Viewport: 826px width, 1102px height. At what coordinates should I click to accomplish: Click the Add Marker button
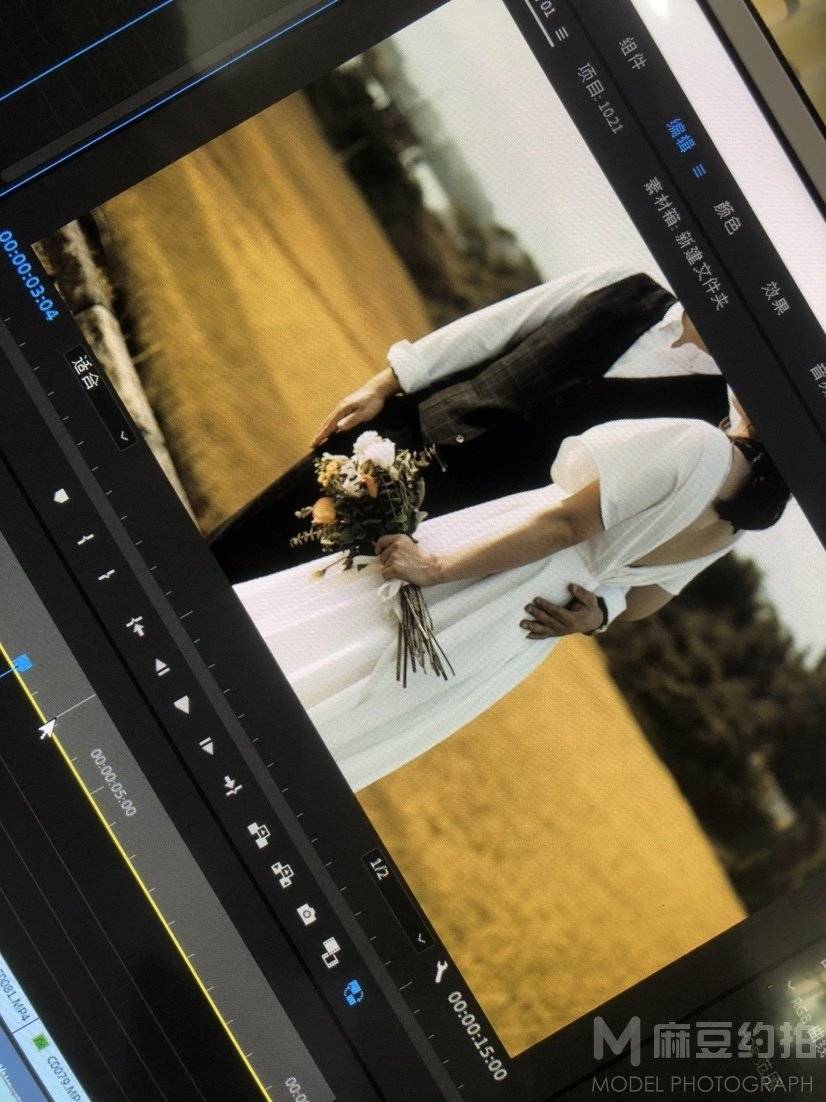(x=62, y=496)
